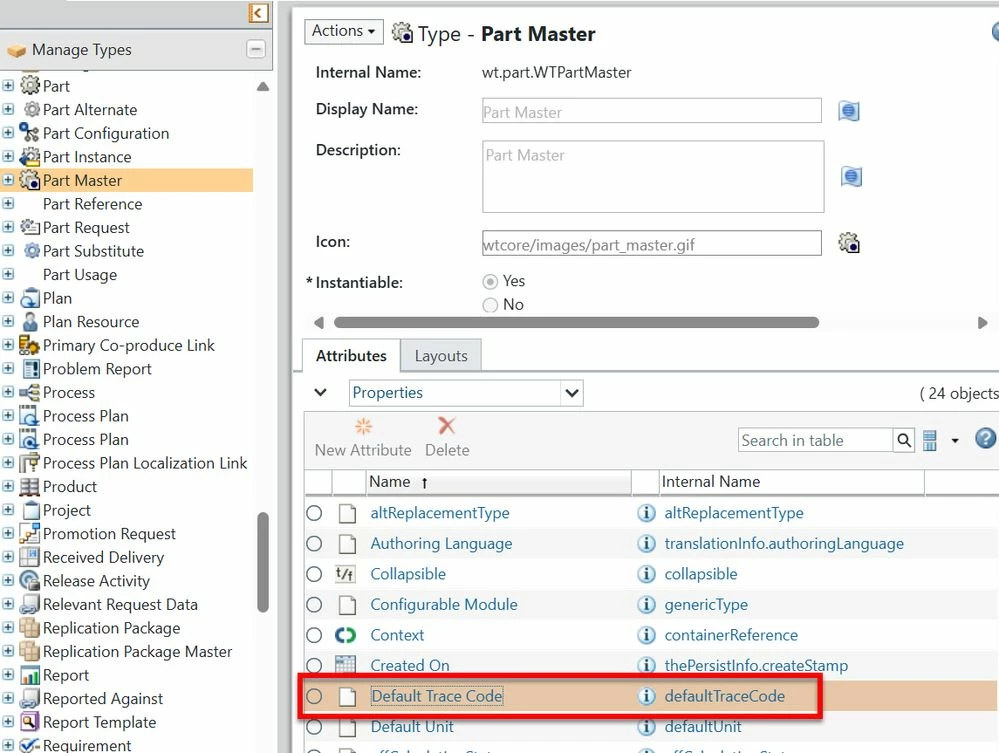
Task: Select the altReplacementType row radio button
Action: click(x=314, y=513)
